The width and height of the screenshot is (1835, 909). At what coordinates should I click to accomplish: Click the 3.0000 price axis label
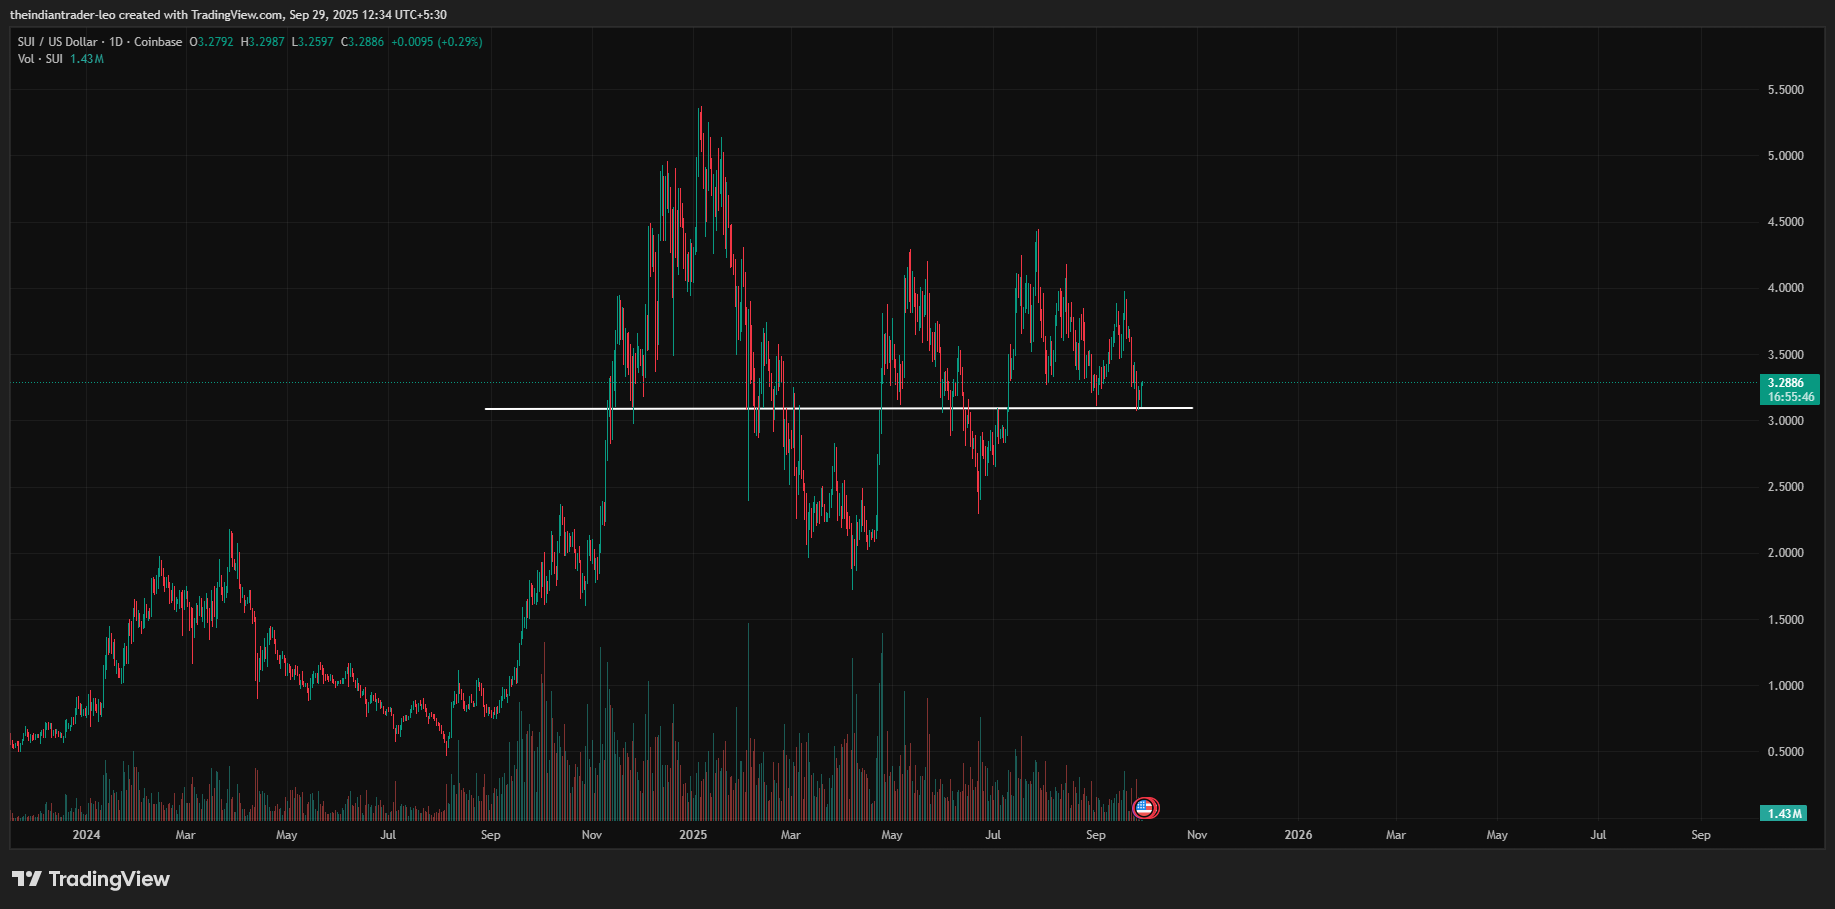click(1785, 421)
